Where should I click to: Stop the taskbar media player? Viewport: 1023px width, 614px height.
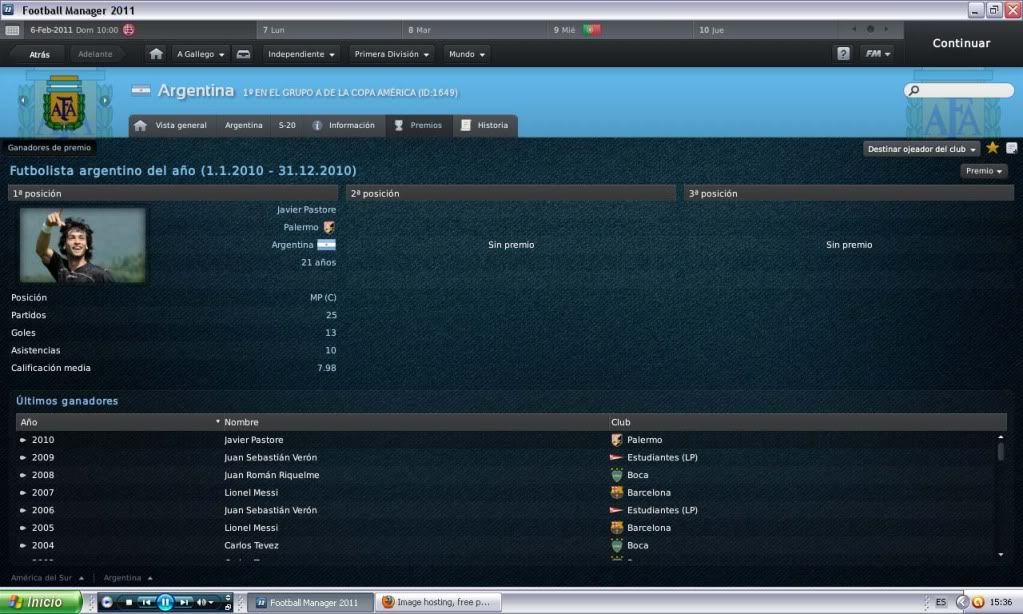[129, 602]
